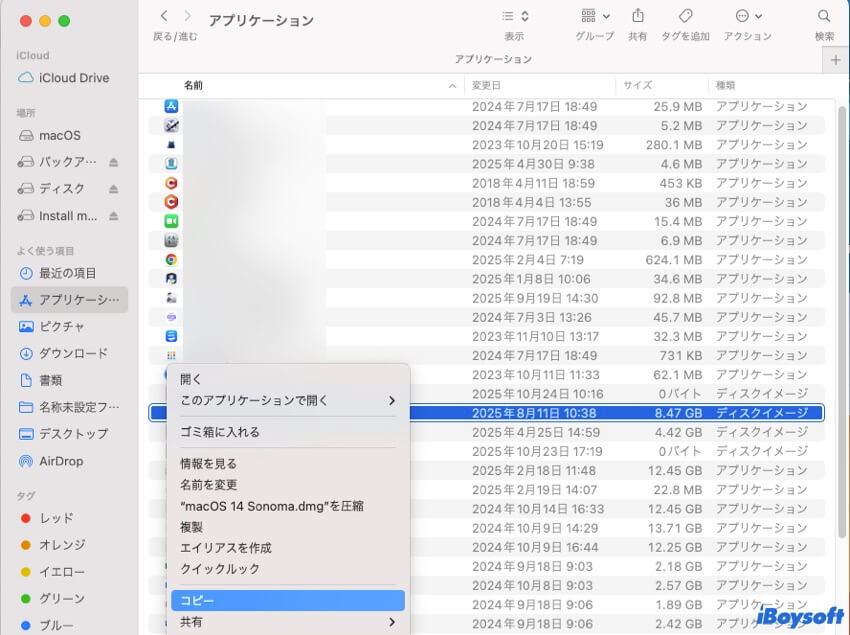Screen dimensions: 850x635
Task: Toggle the list view sort order on 名前 column
Action: (x=193, y=86)
